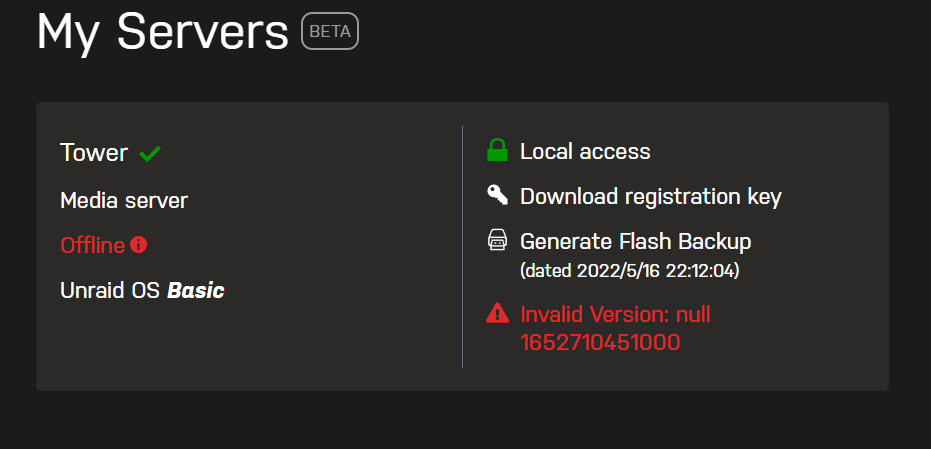Click the Unraid OS Basic license label
This screenshot has width=931, height=449.
142,290
